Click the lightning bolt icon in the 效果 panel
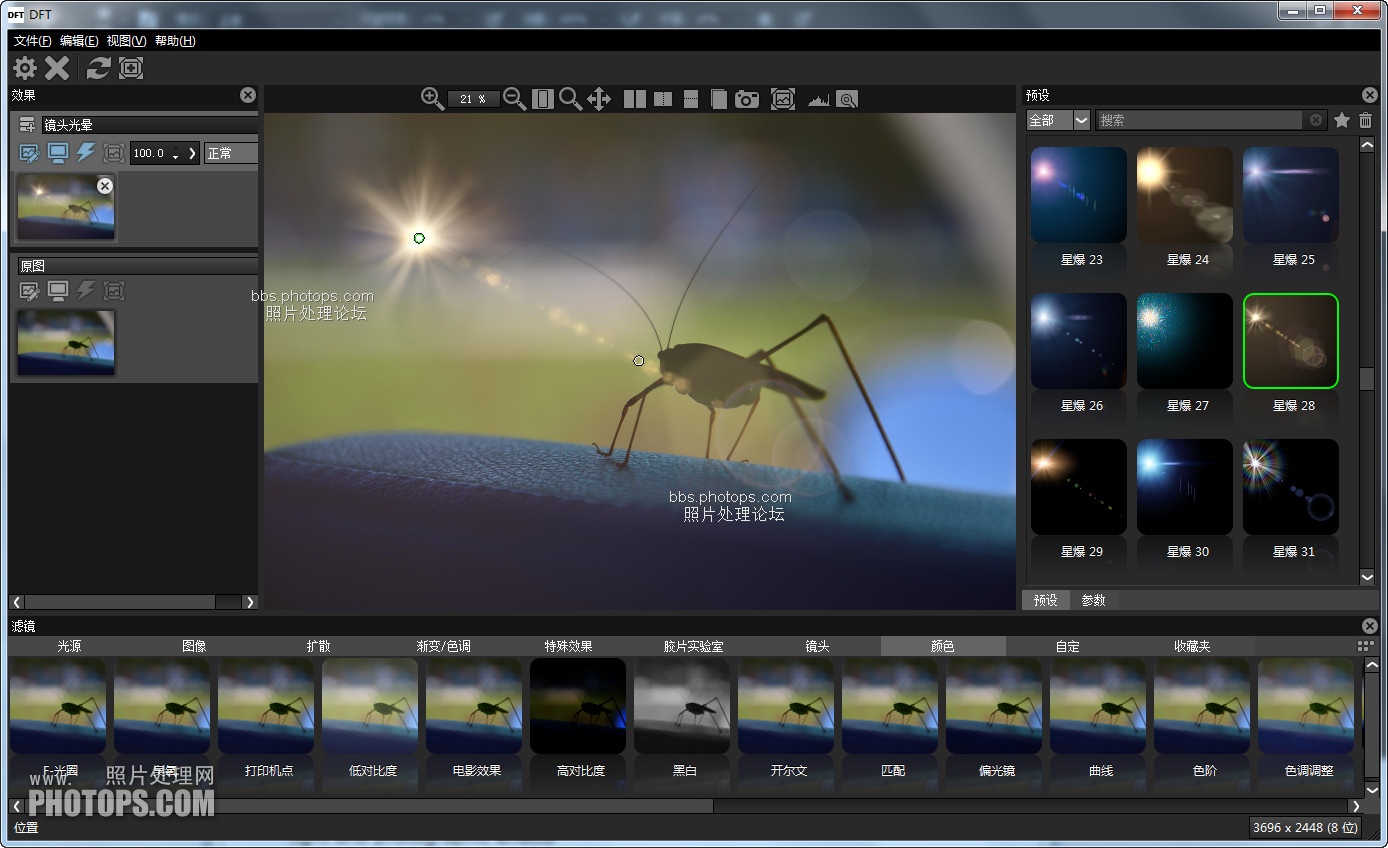The width and height of the screenshot is (1388, 848). coord(86,153)
